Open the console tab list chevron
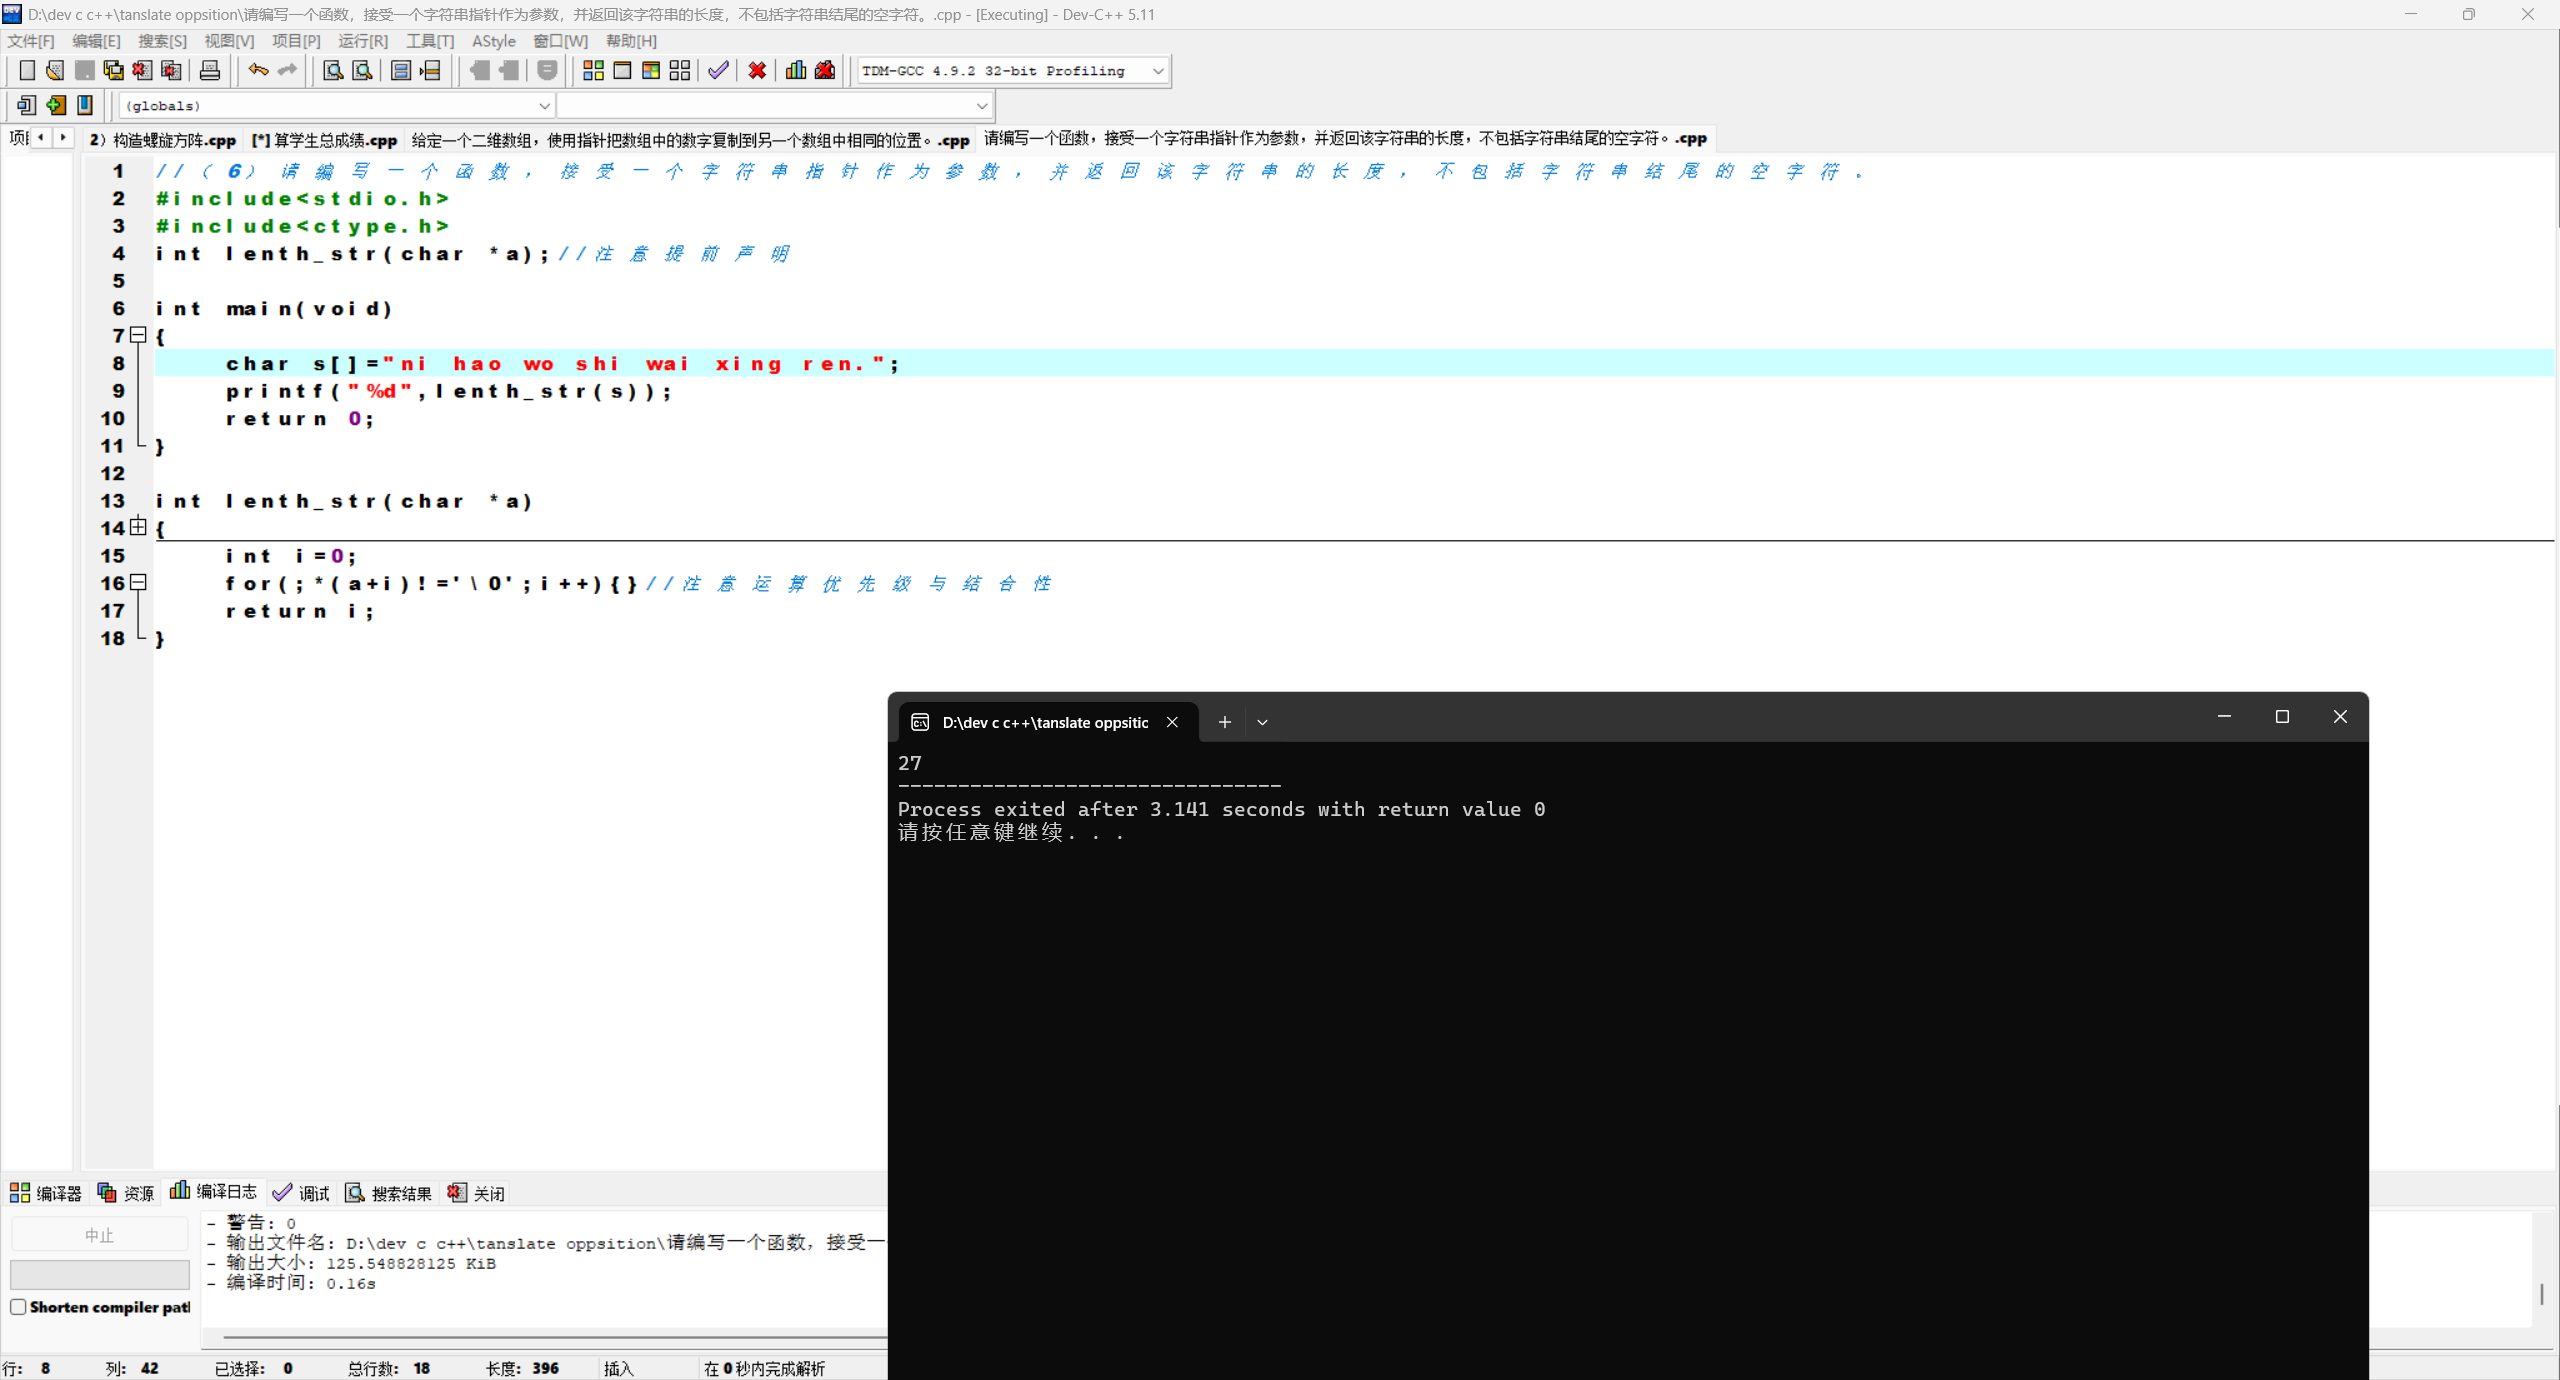 [x=1262, y=722]
